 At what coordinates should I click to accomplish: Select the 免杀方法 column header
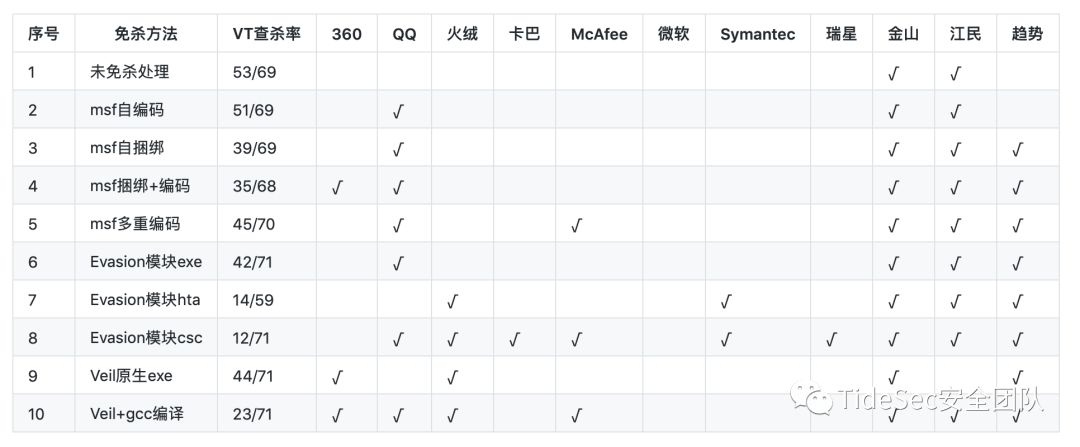[x=146, y=34]
